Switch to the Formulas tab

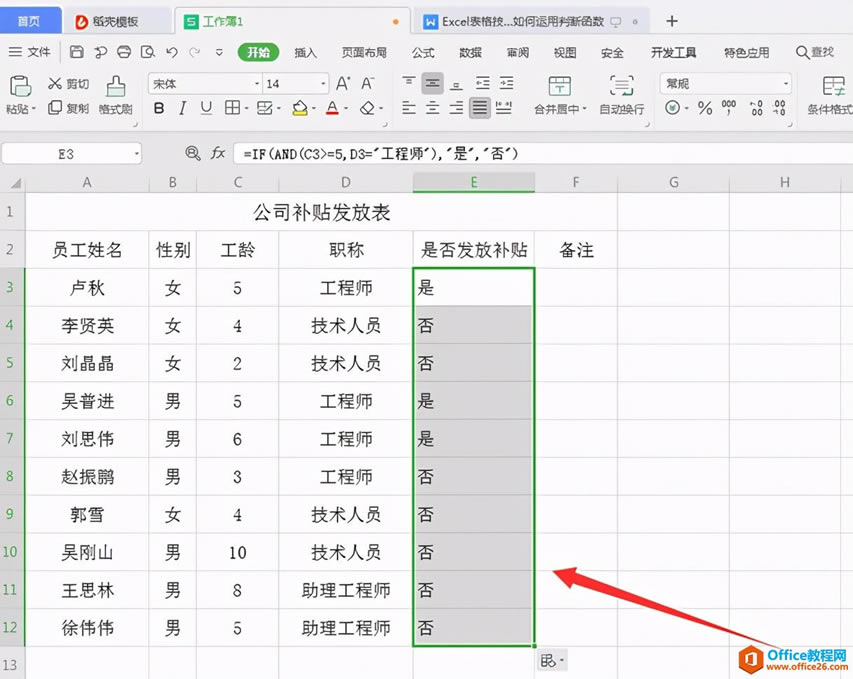click(423, 52)
